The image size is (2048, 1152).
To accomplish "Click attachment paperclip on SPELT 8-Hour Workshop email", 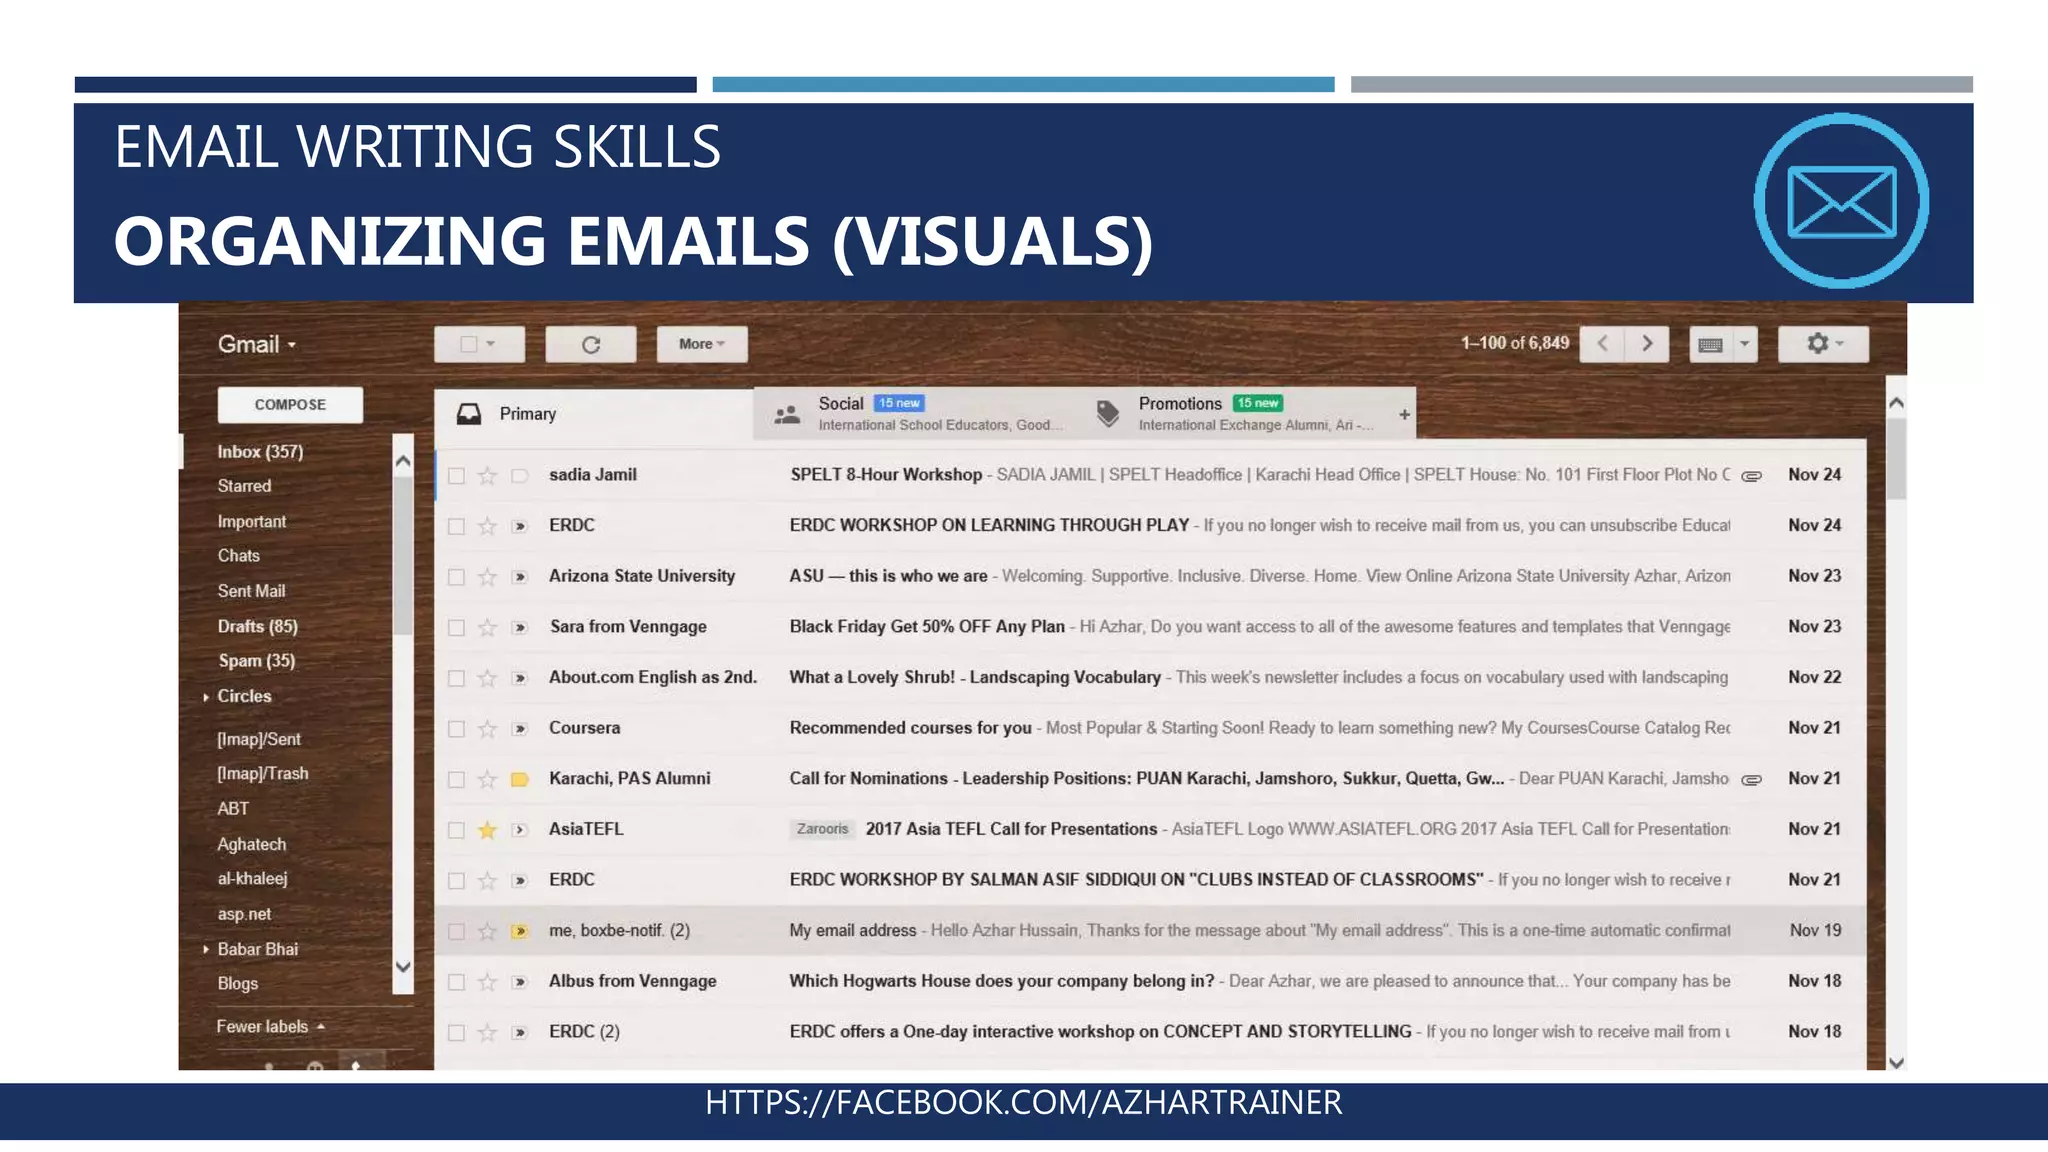I will [x=1752, y=476].
